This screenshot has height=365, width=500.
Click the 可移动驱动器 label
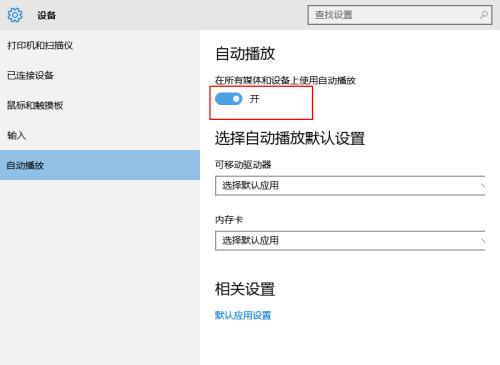coord(243,164)
